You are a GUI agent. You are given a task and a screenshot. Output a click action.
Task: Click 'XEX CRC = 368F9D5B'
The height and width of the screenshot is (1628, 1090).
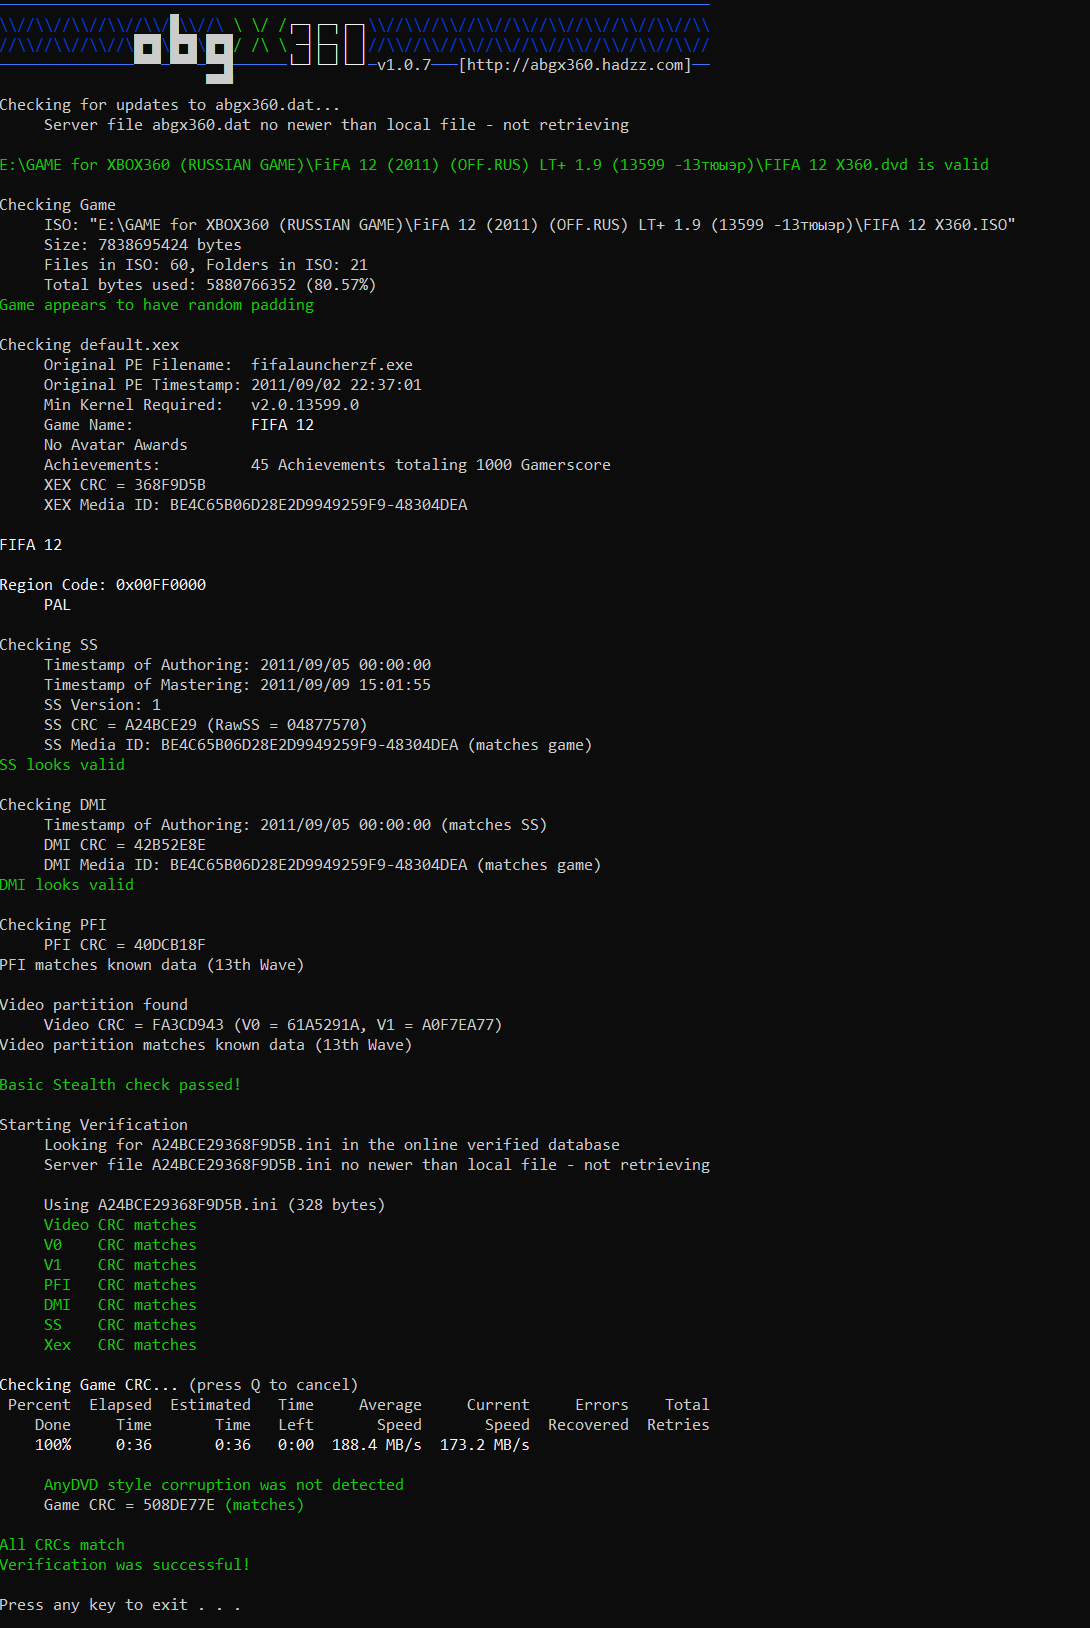125,485
